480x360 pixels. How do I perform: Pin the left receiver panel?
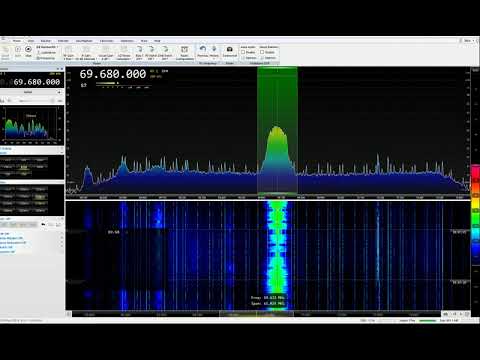57,69
